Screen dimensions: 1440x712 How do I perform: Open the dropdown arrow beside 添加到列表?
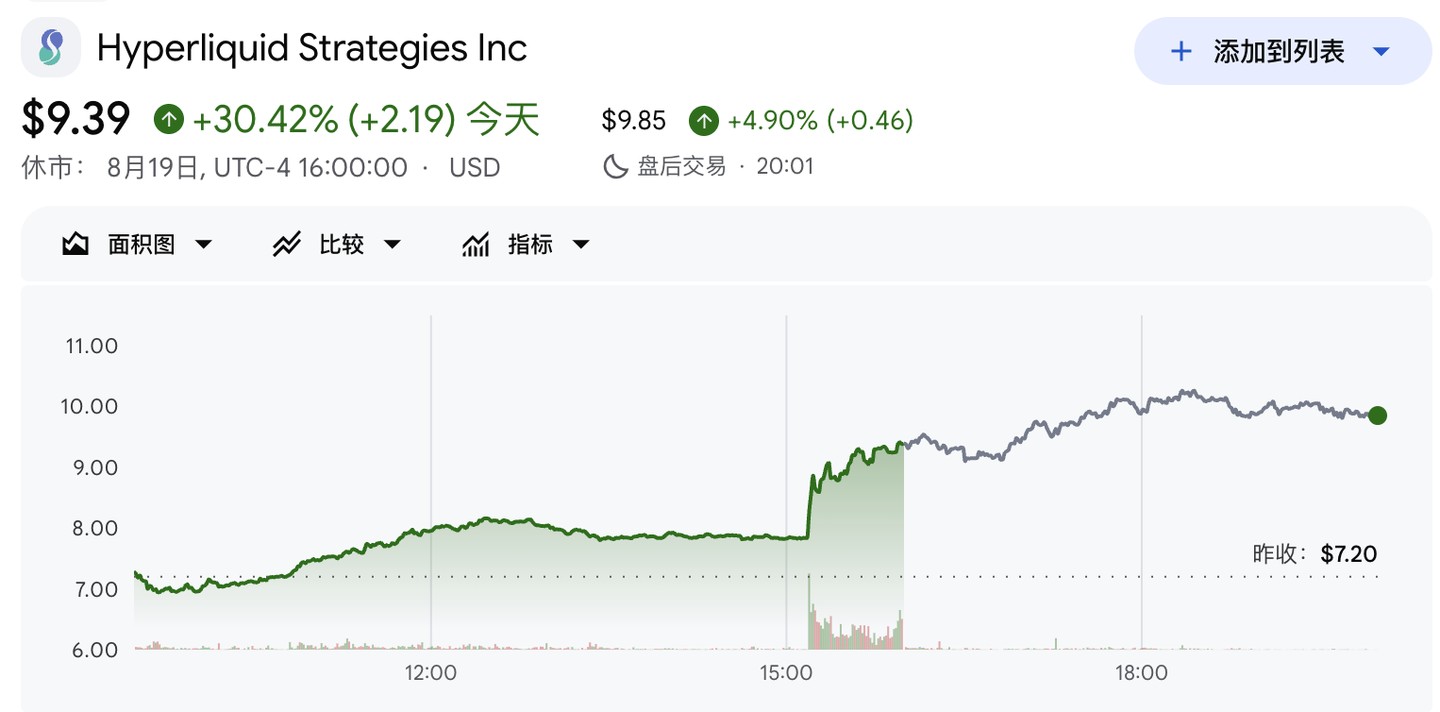[1381, 51]
